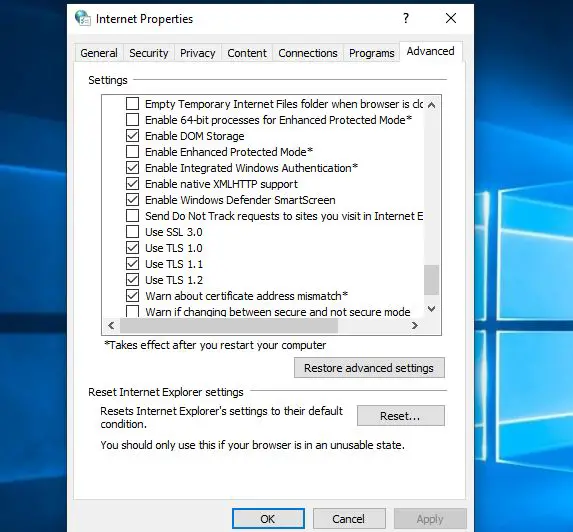This screenshot has height=532, width=573.
Task: Click 'Reset Internet Explorer settings' heading
Action: (x=166, y=392)
